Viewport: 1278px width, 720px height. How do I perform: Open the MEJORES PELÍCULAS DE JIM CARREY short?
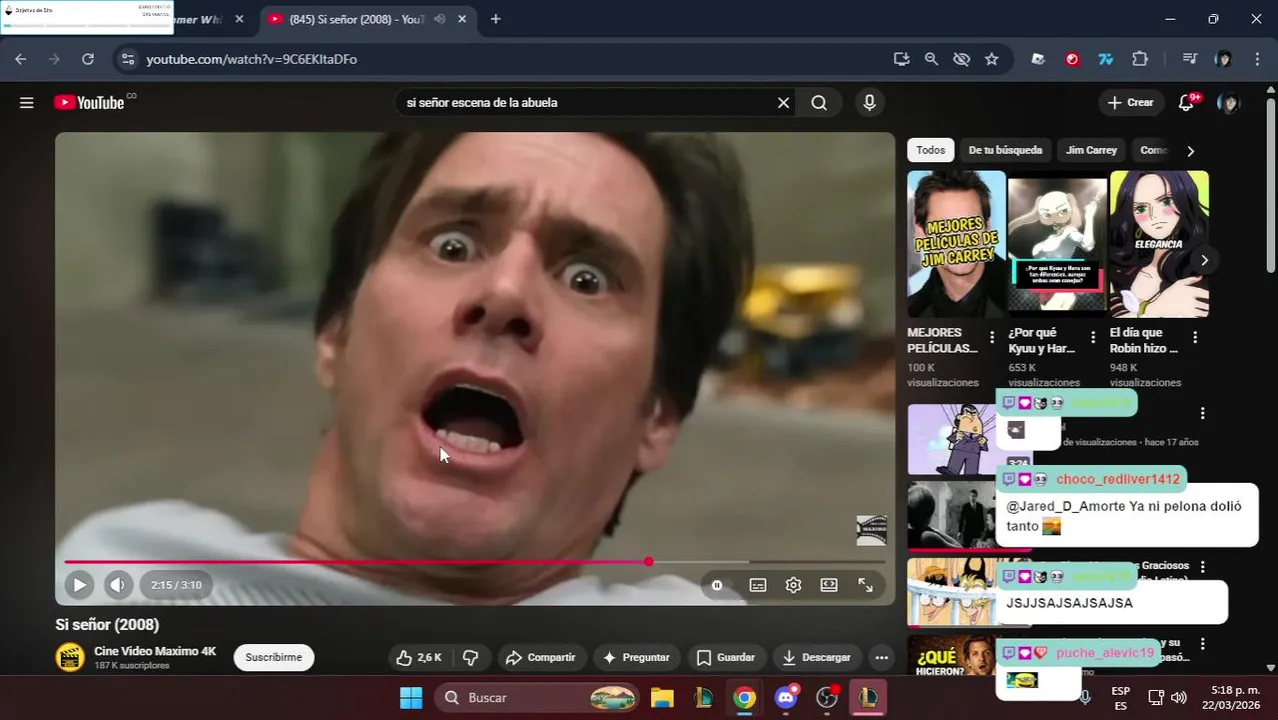pos(956,244)
